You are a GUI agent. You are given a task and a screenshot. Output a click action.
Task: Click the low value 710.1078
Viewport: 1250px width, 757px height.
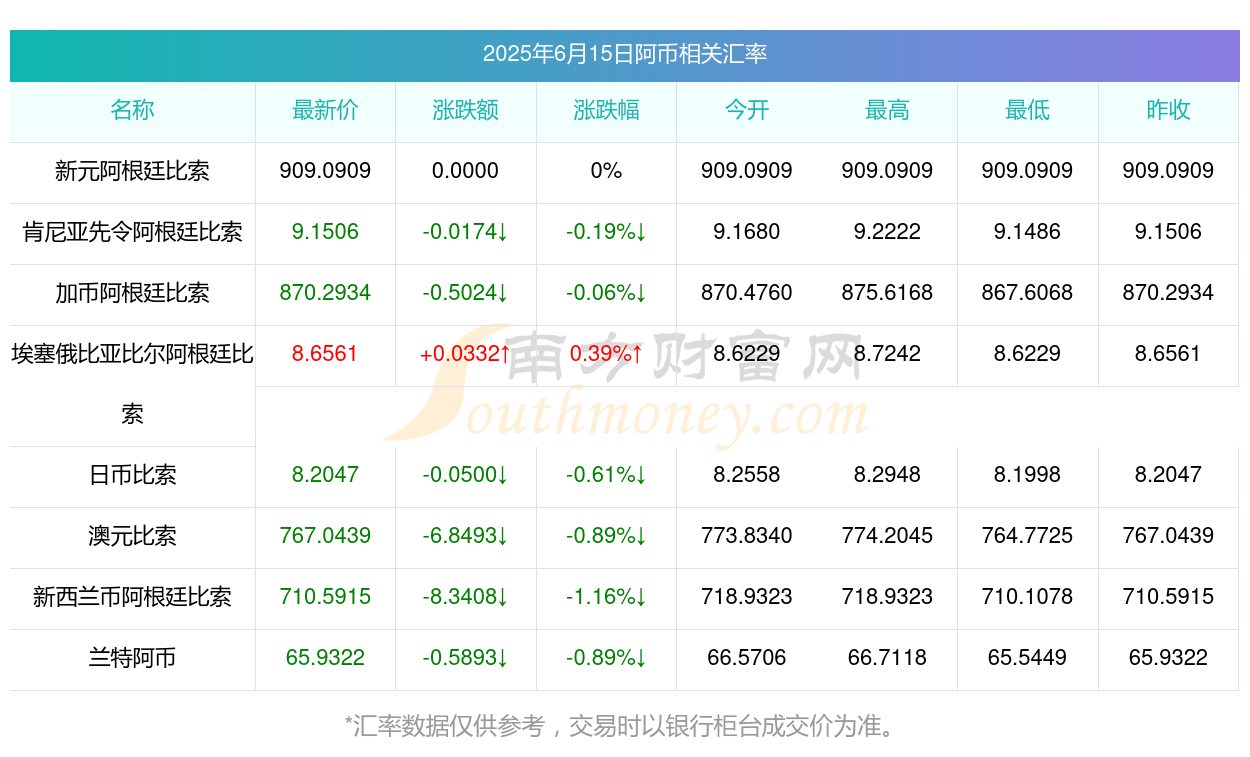pos(1028,597)
